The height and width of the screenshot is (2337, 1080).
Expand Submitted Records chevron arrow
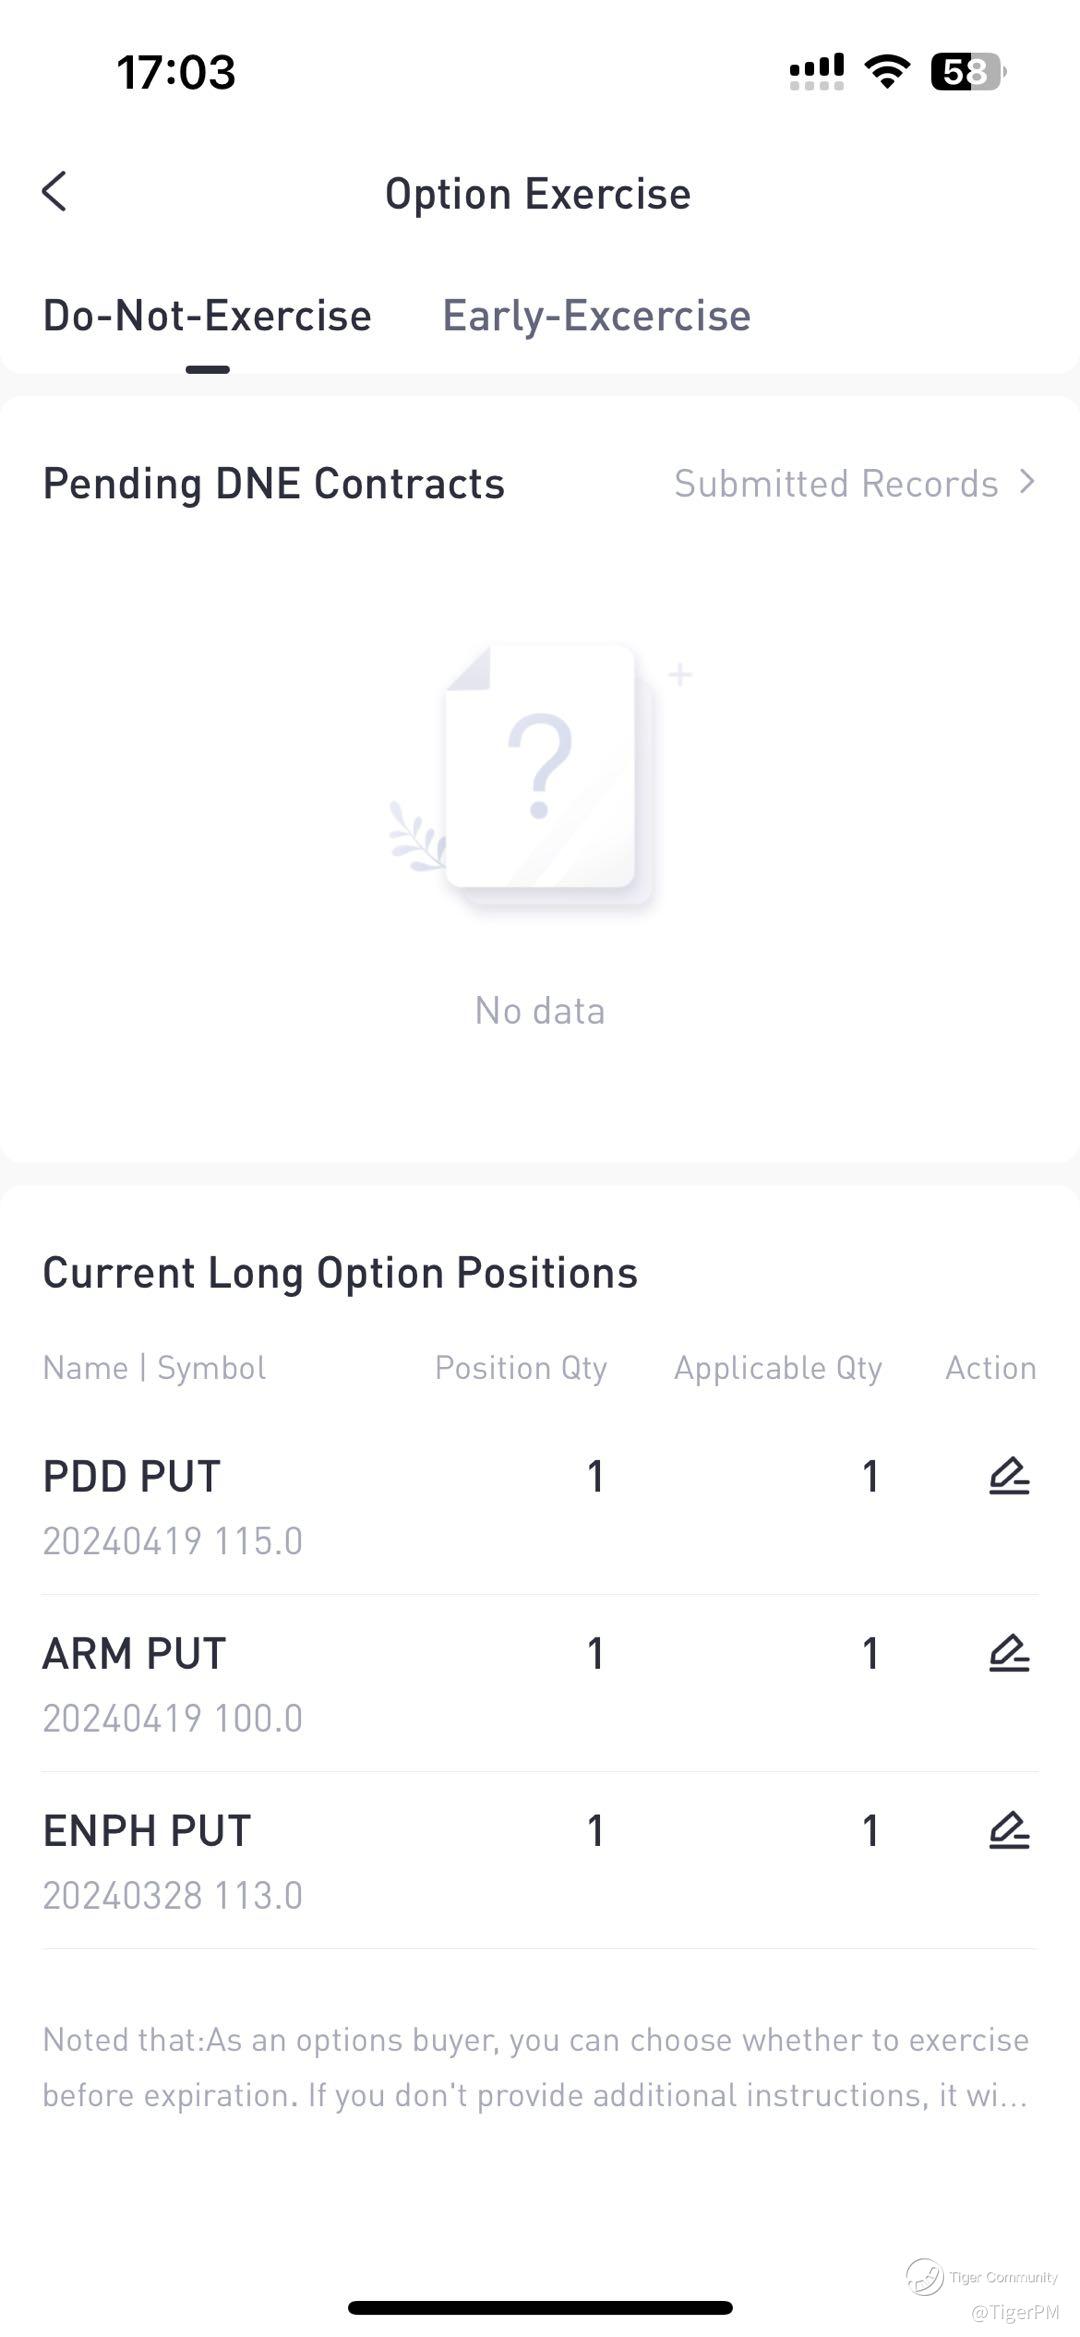coord(1027,482)
